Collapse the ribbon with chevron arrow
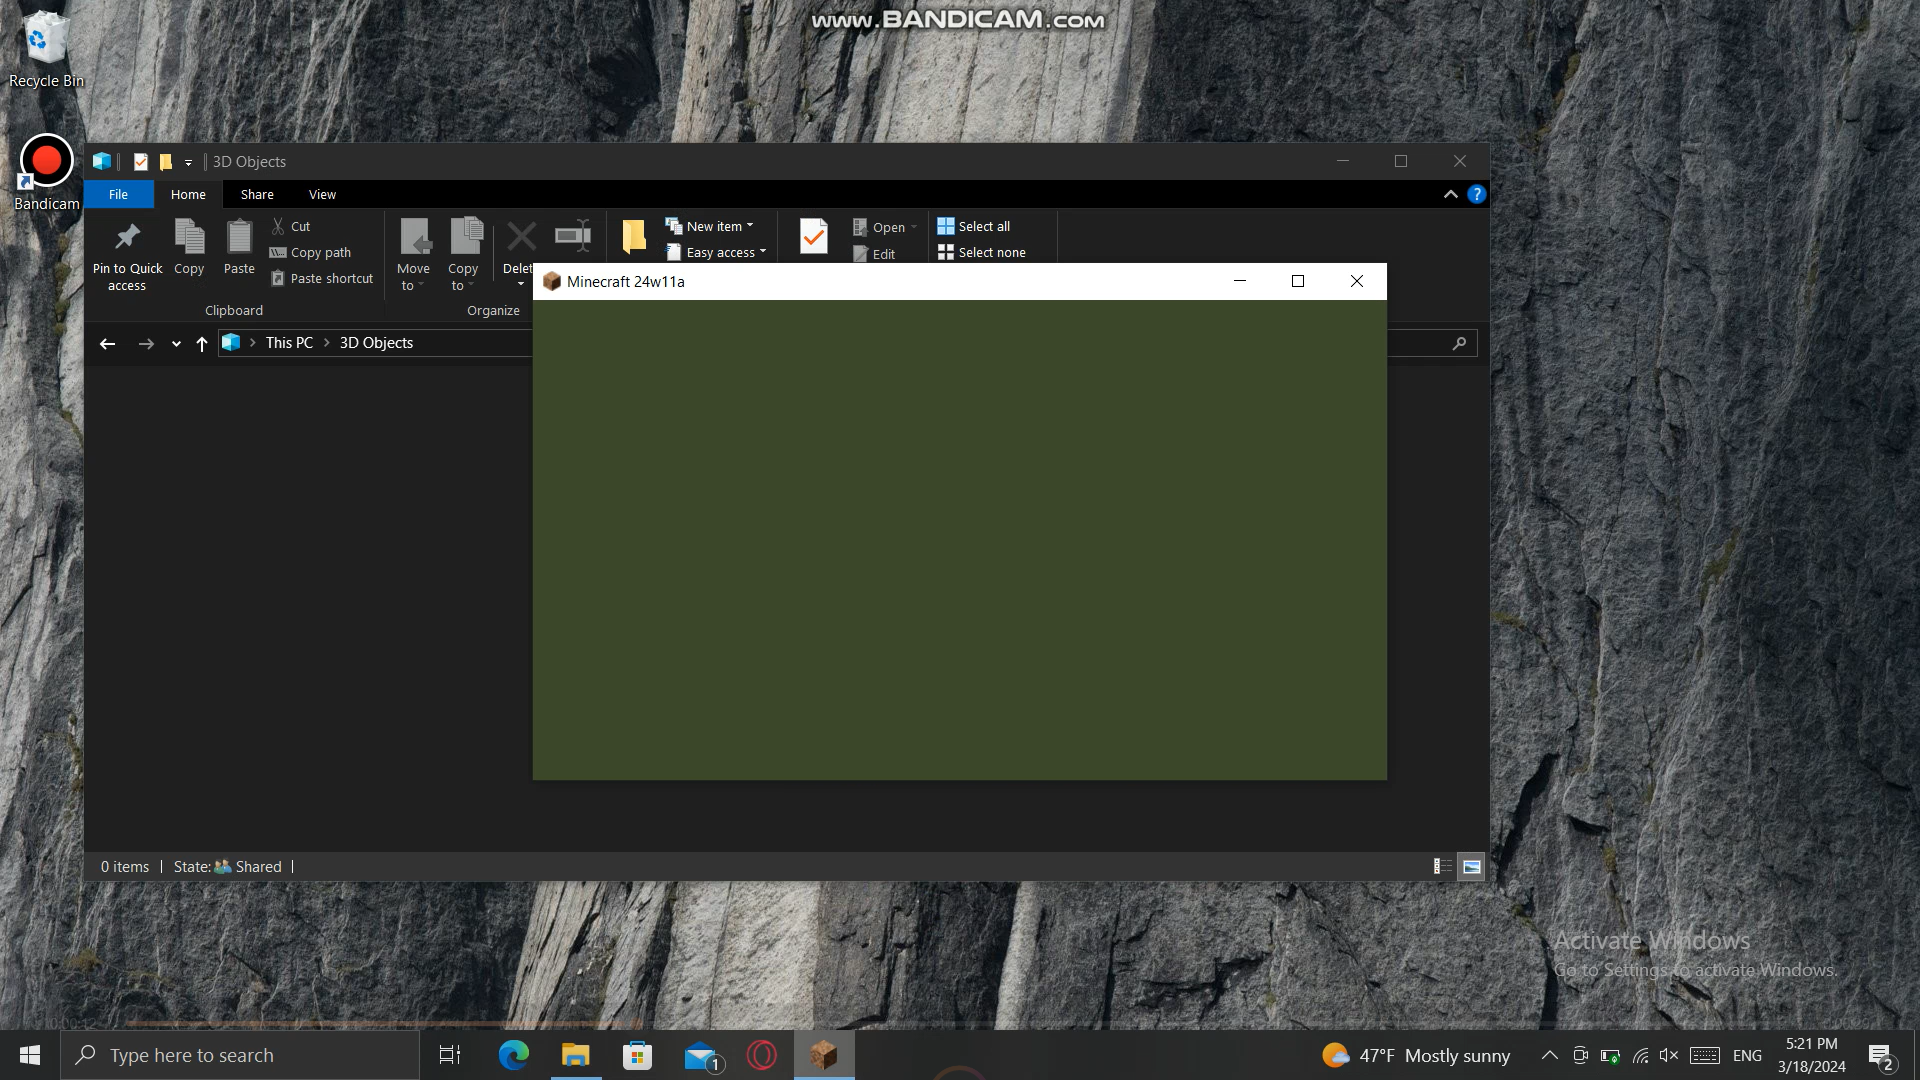The width and height of the screenshot is (1920, 1080). (1450, 194)
